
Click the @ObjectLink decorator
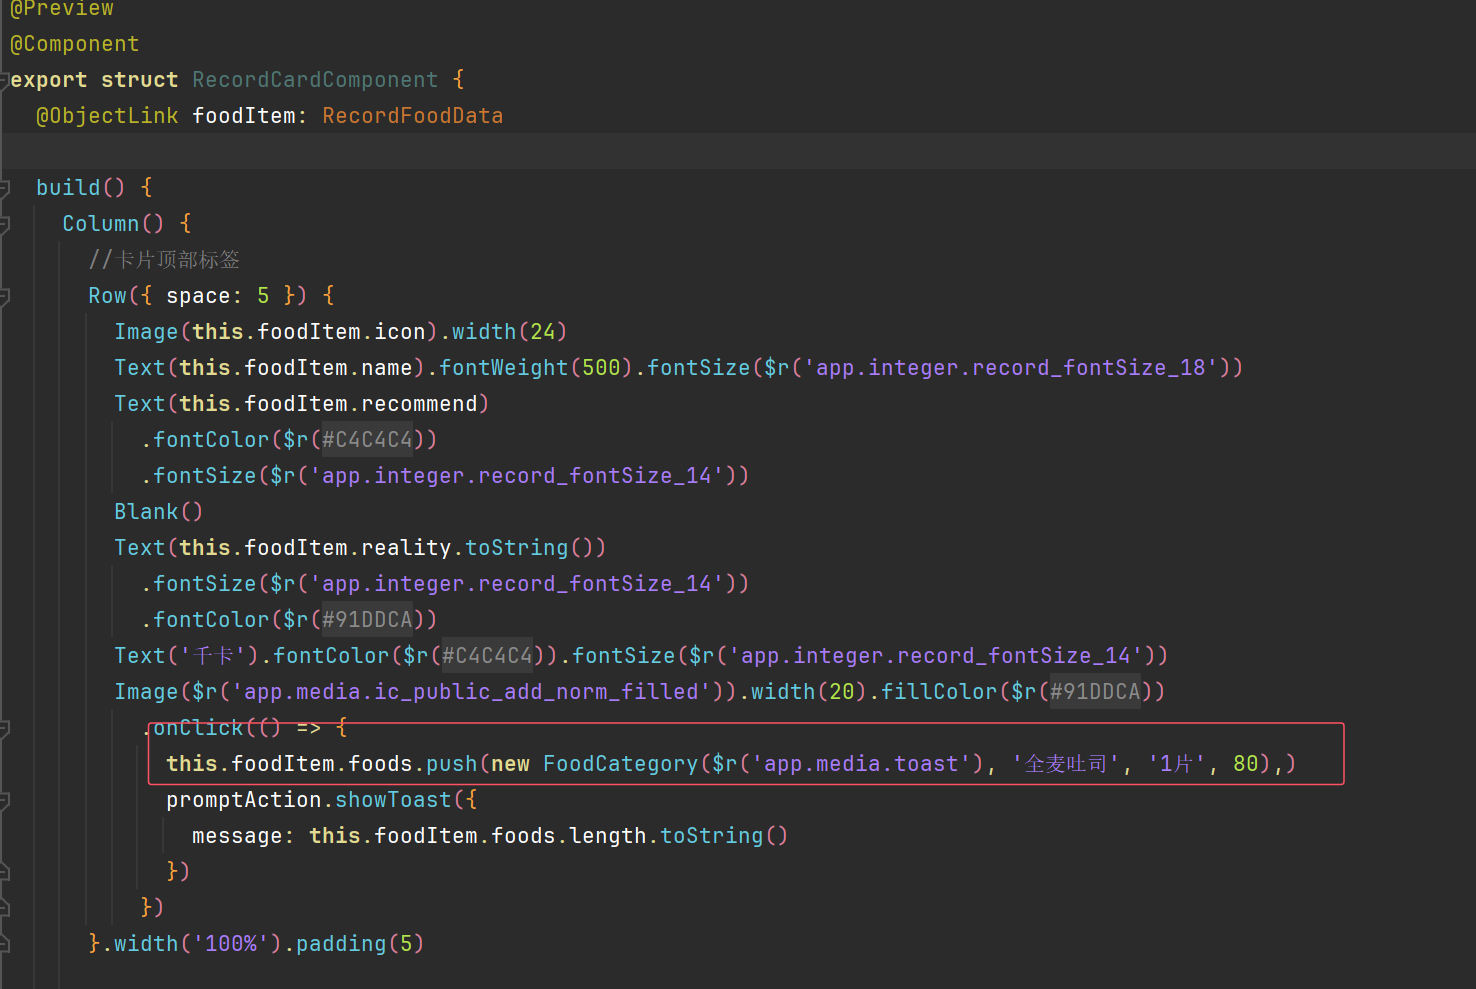(107, 116)
